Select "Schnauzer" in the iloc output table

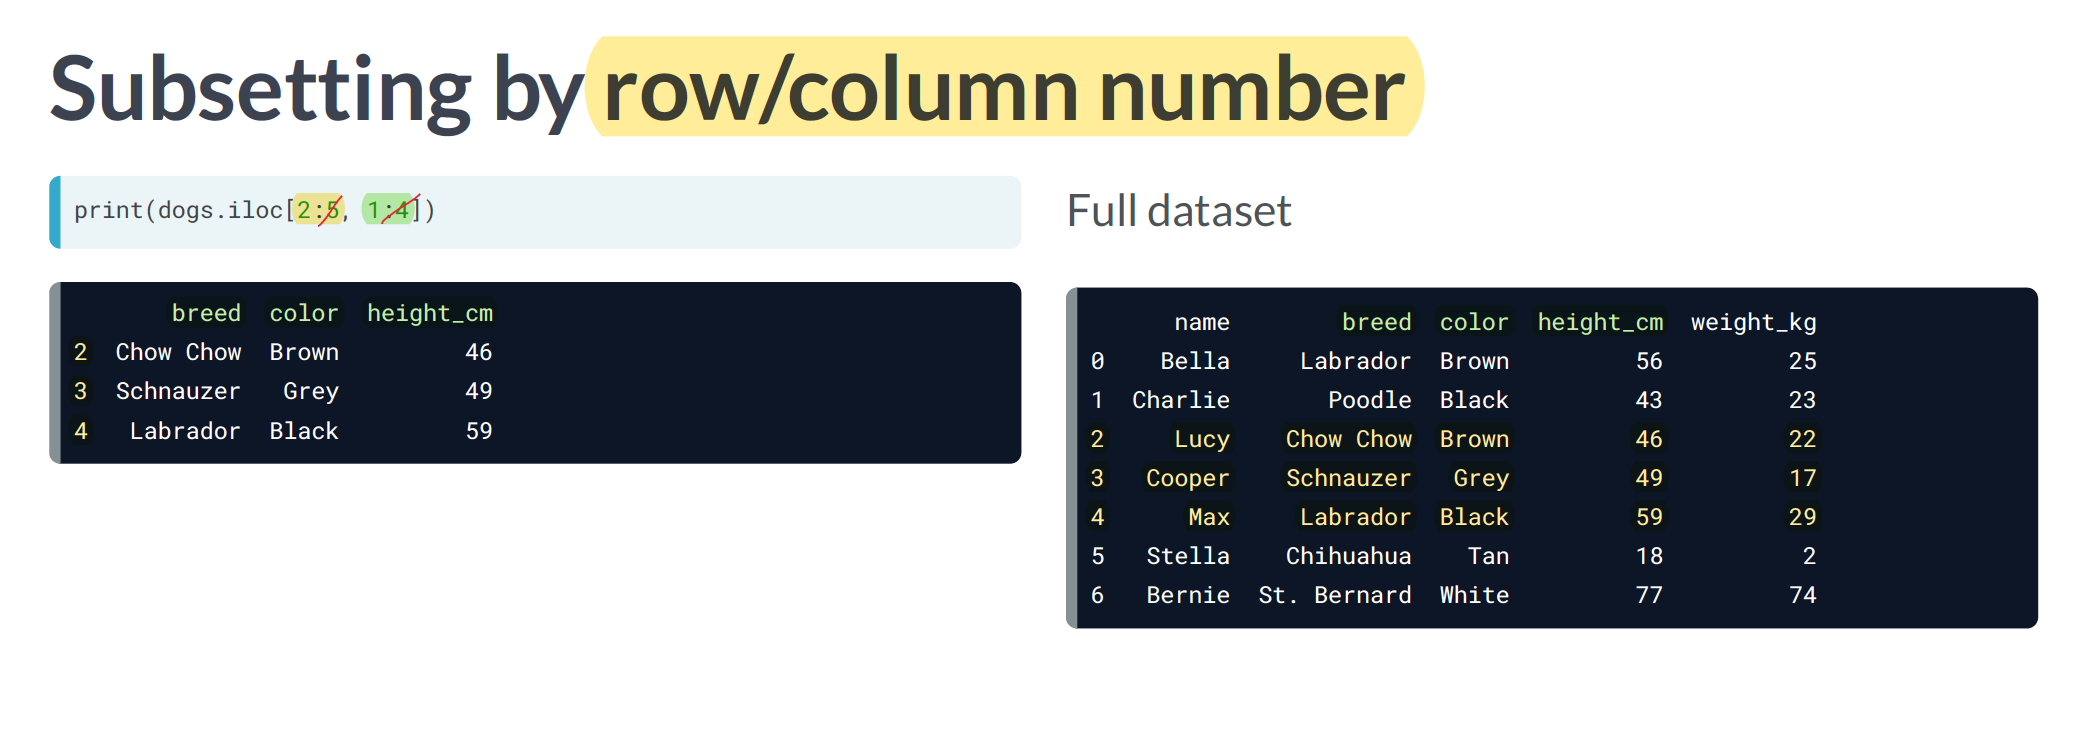(178, 391)
